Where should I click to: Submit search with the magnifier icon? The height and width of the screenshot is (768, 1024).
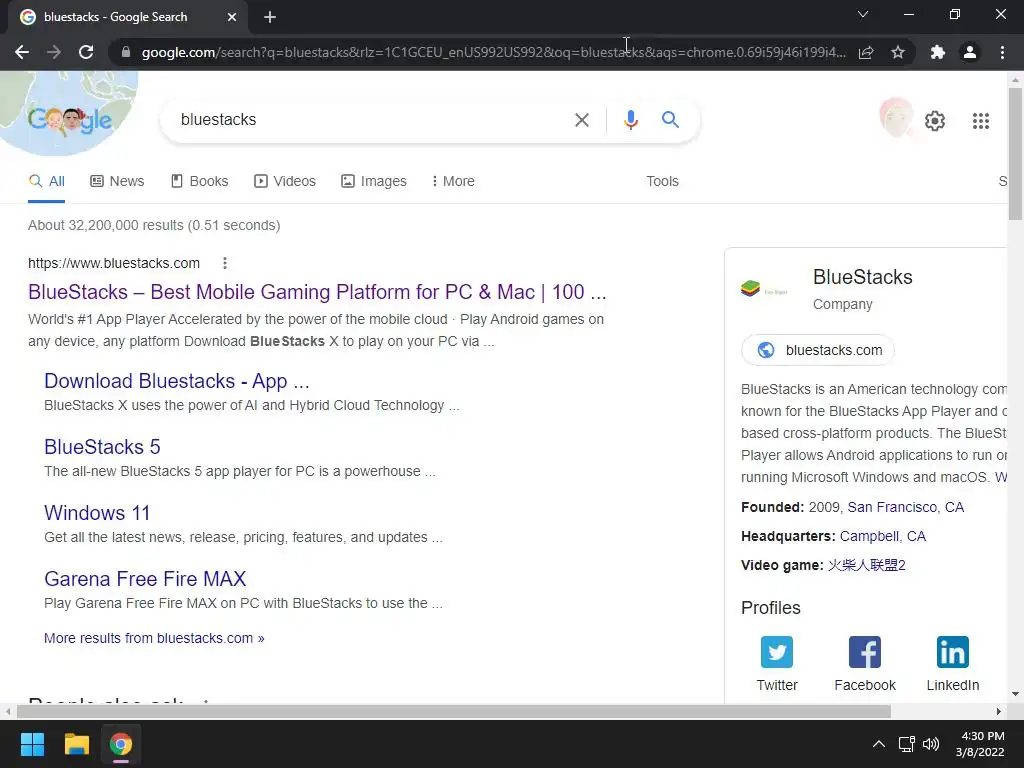(670, 120)
